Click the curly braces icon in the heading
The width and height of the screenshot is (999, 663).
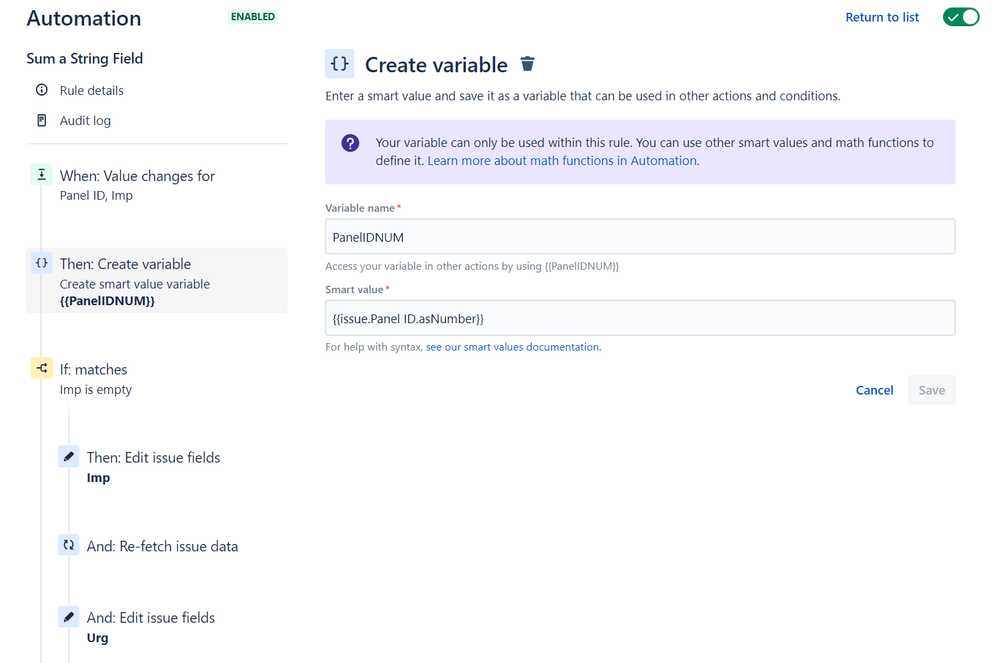click(x=340, y=64)
